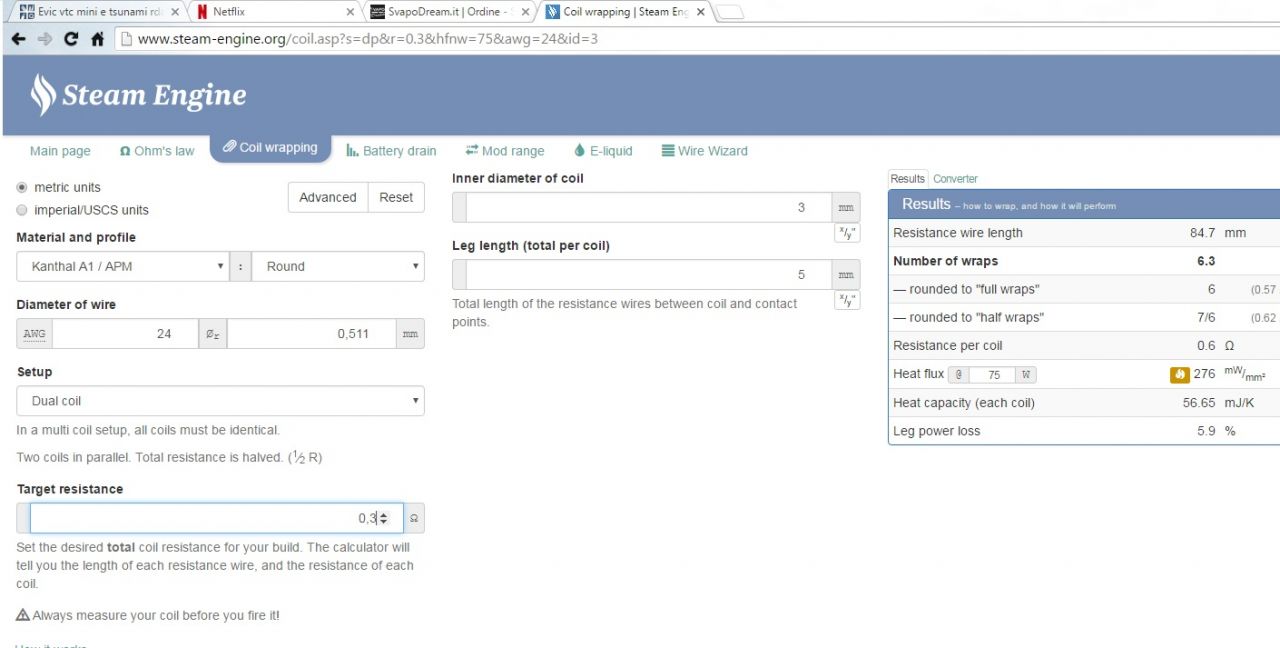Screen dimensions: 1280x648
Task: Reload the page with refresh icon
Action: pyautogui.click(x=71, y=39)
